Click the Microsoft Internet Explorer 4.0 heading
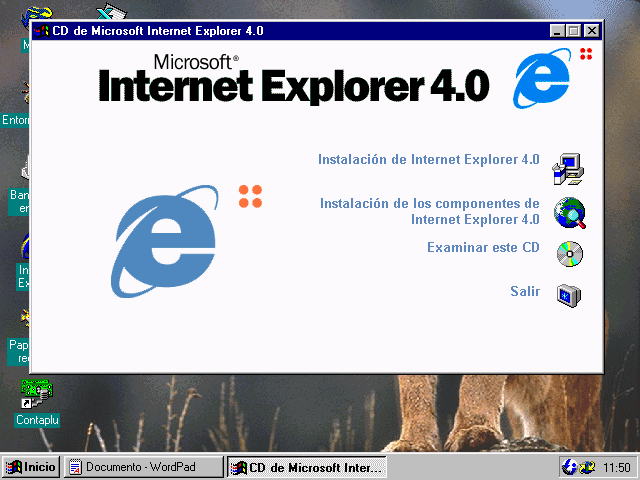The image size is (640, 480). [293, 79]
